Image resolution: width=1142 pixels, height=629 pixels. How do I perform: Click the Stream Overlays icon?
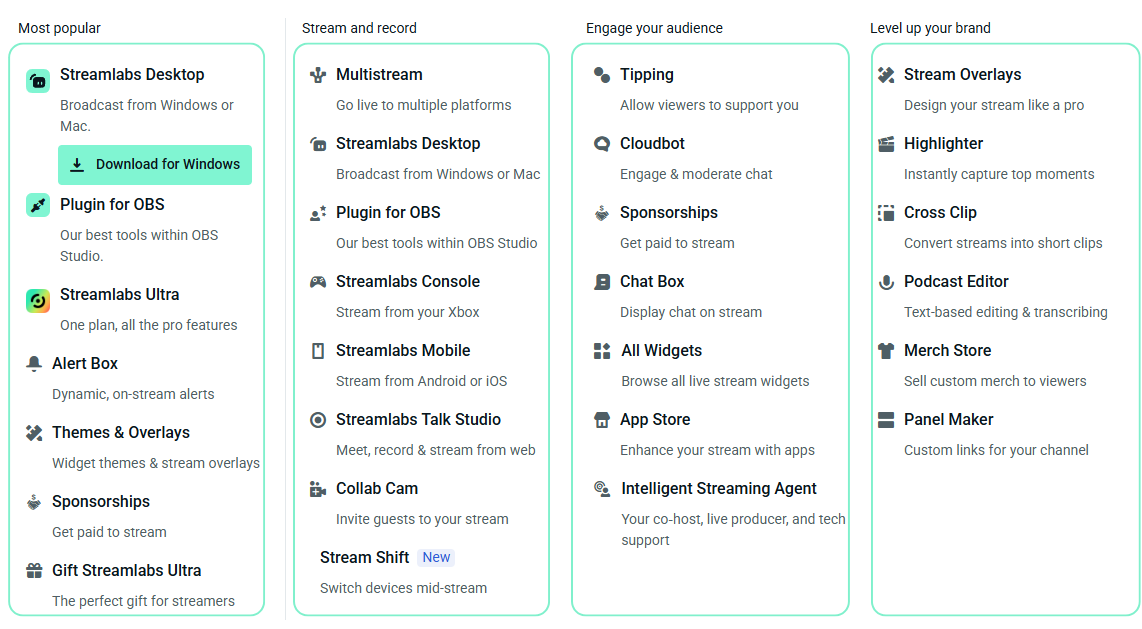point(886,74)
